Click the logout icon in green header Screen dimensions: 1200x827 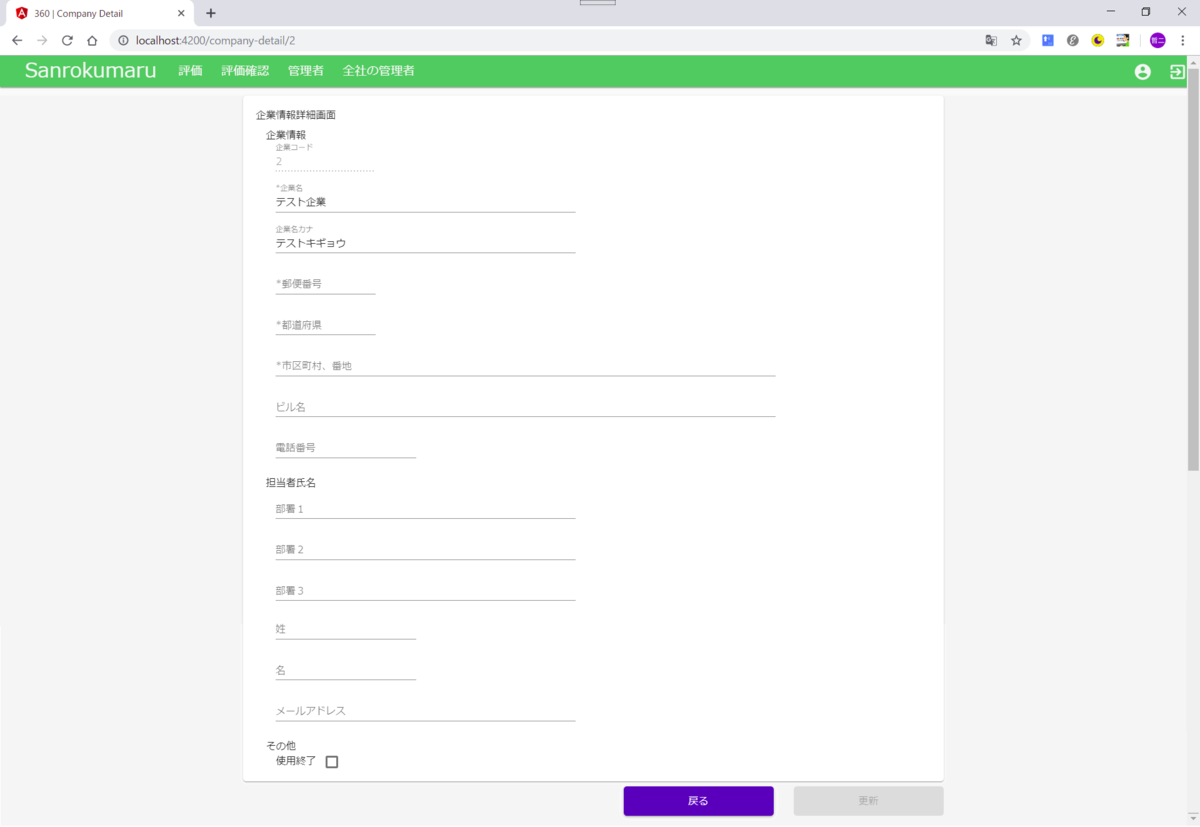point(1177,72)
